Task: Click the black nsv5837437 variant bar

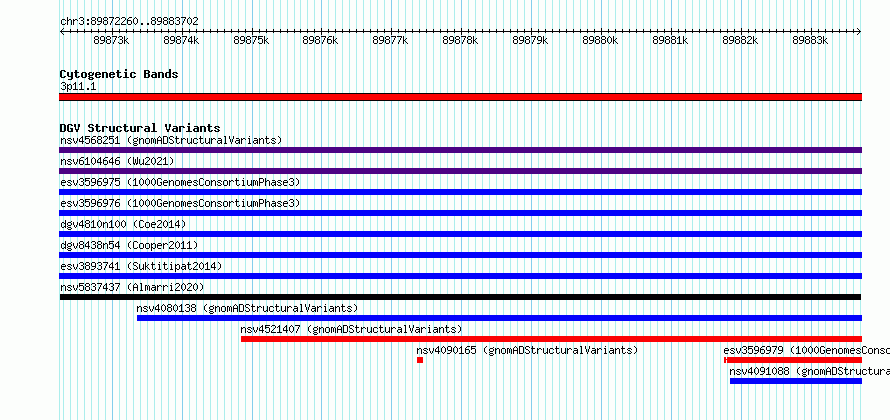Action: coord(460,297)
